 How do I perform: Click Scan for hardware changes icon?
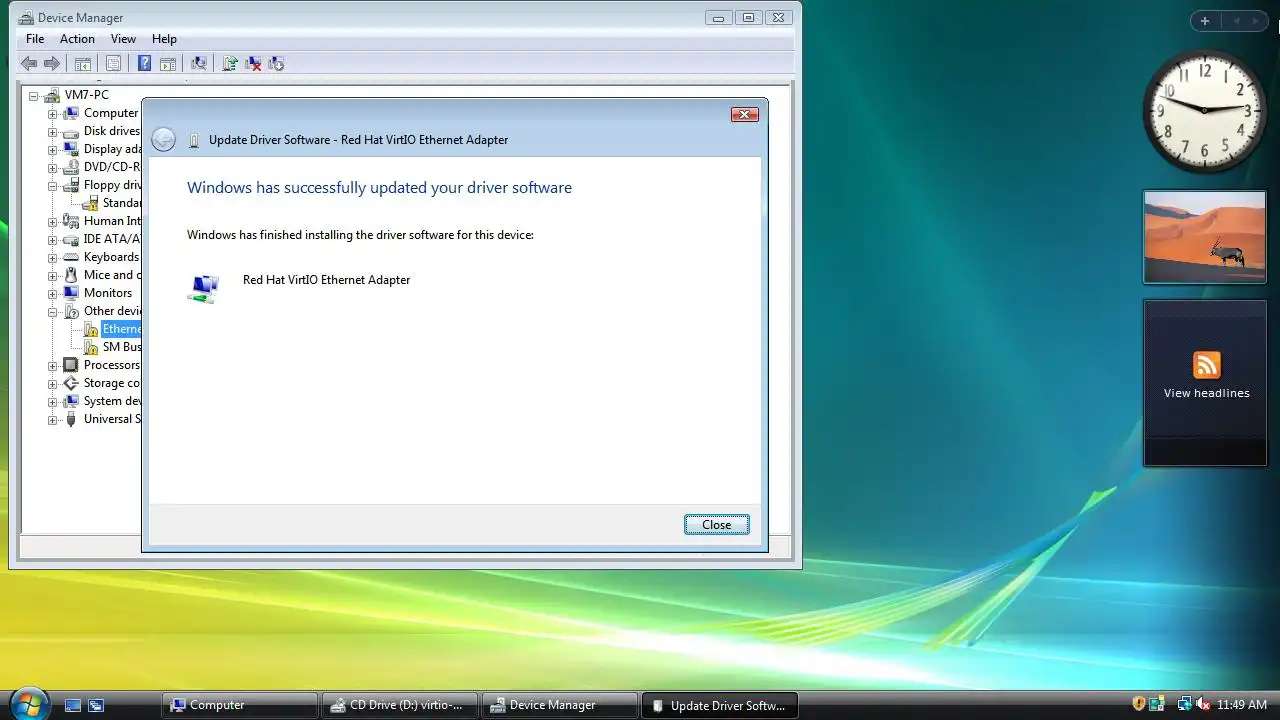click(198, 63)
